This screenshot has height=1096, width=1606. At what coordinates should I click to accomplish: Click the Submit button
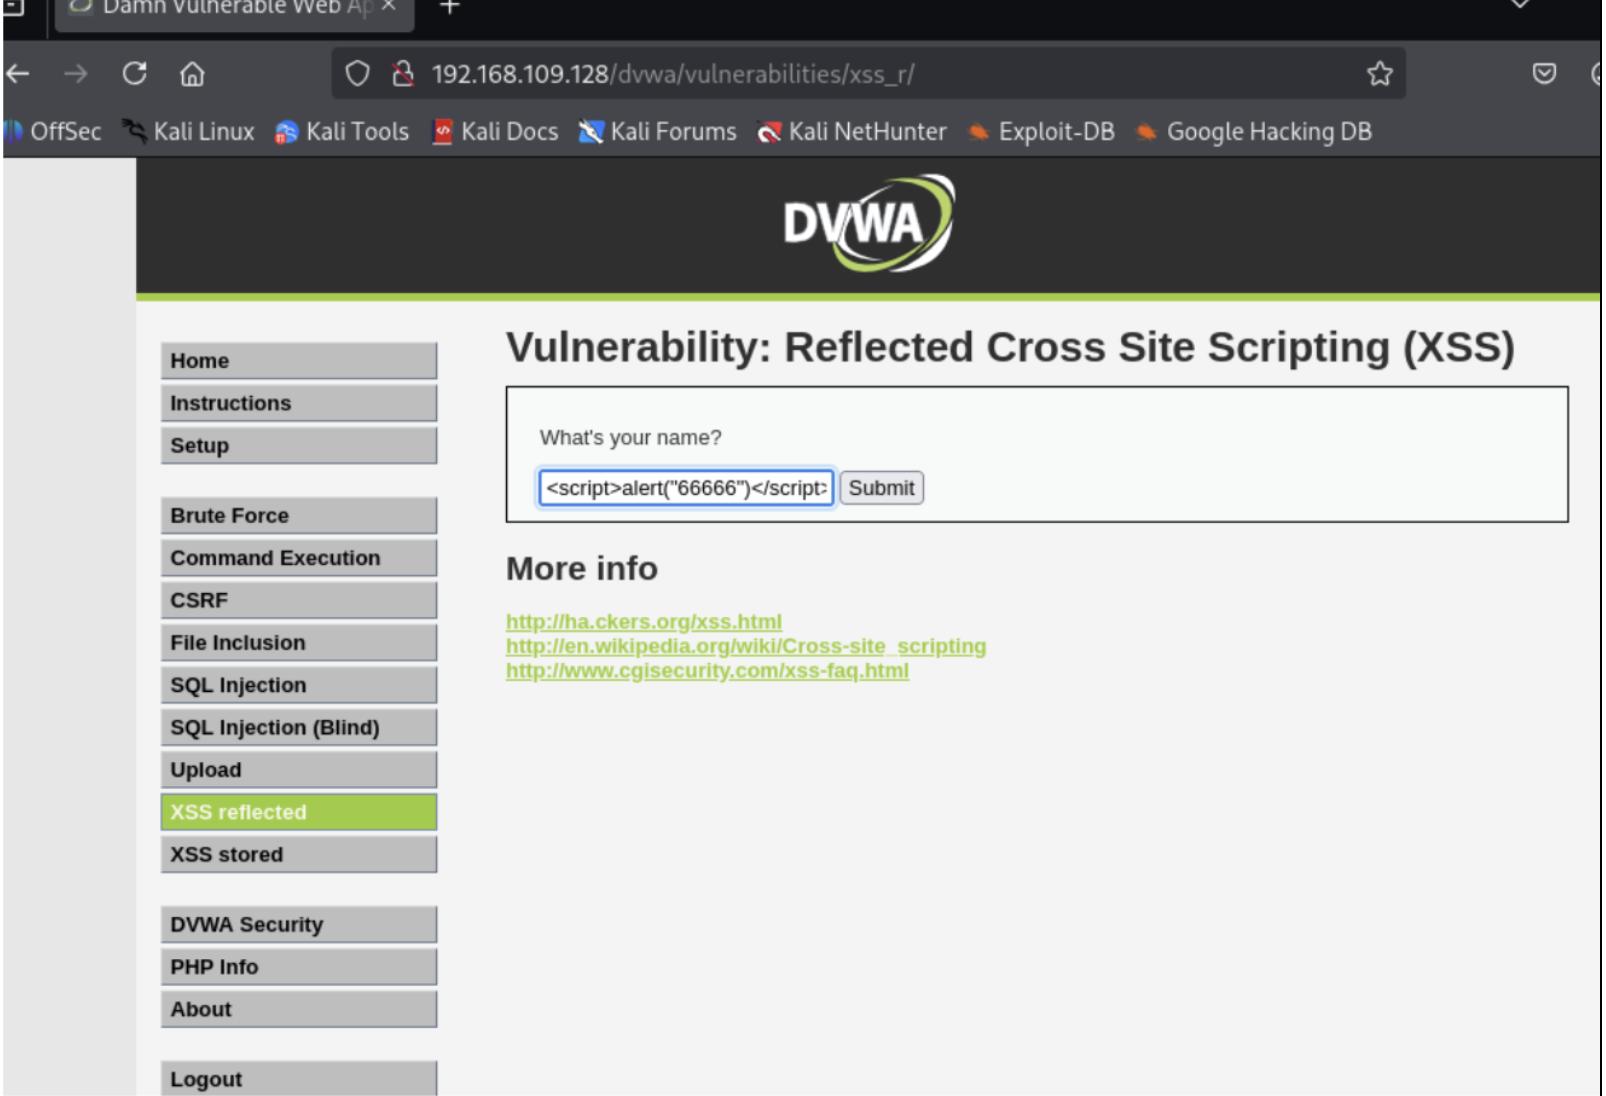[x=881, y=488]
